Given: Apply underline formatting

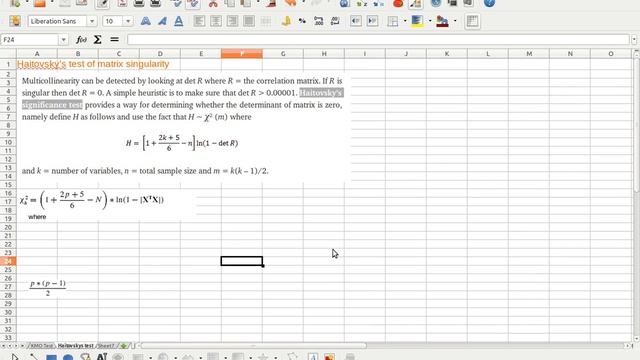Looking at the screenshot, I should 178,21.
